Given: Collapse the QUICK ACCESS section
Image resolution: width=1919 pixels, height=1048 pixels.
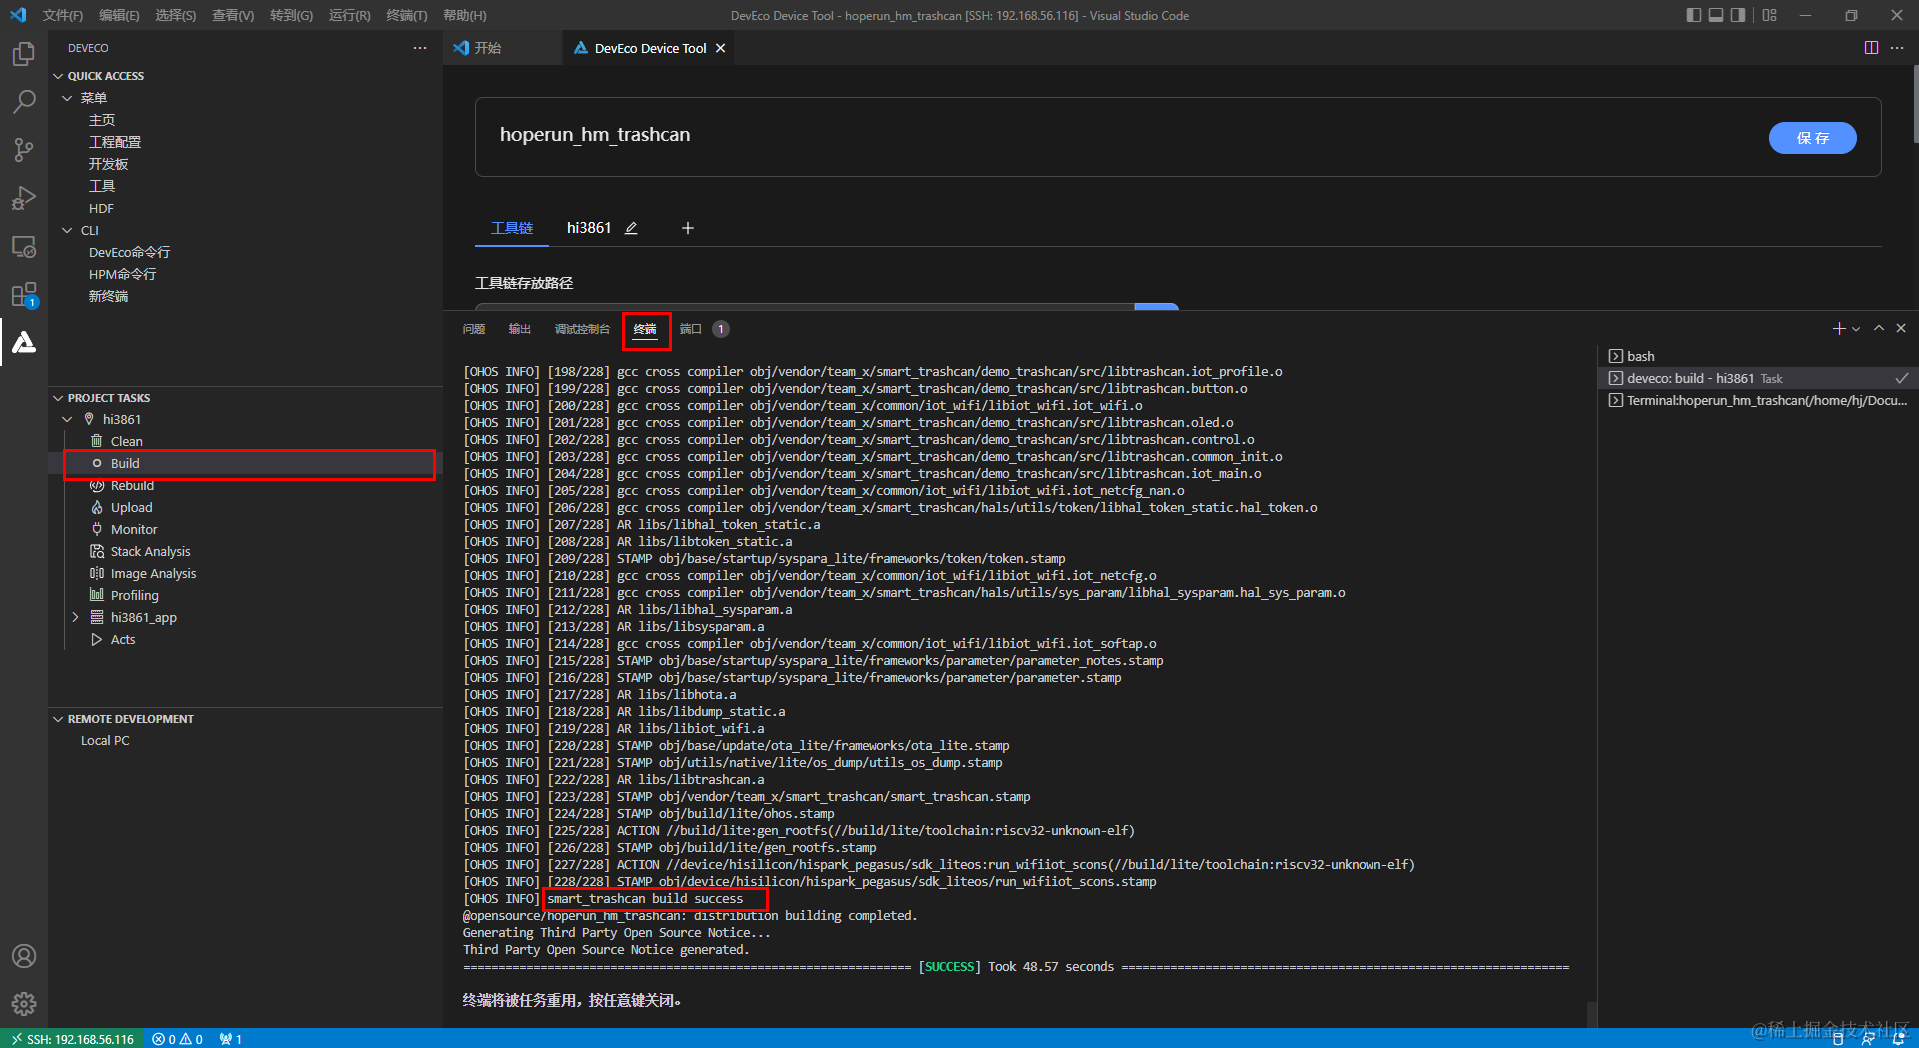Looking at the screenshot, I should (58, 76).
